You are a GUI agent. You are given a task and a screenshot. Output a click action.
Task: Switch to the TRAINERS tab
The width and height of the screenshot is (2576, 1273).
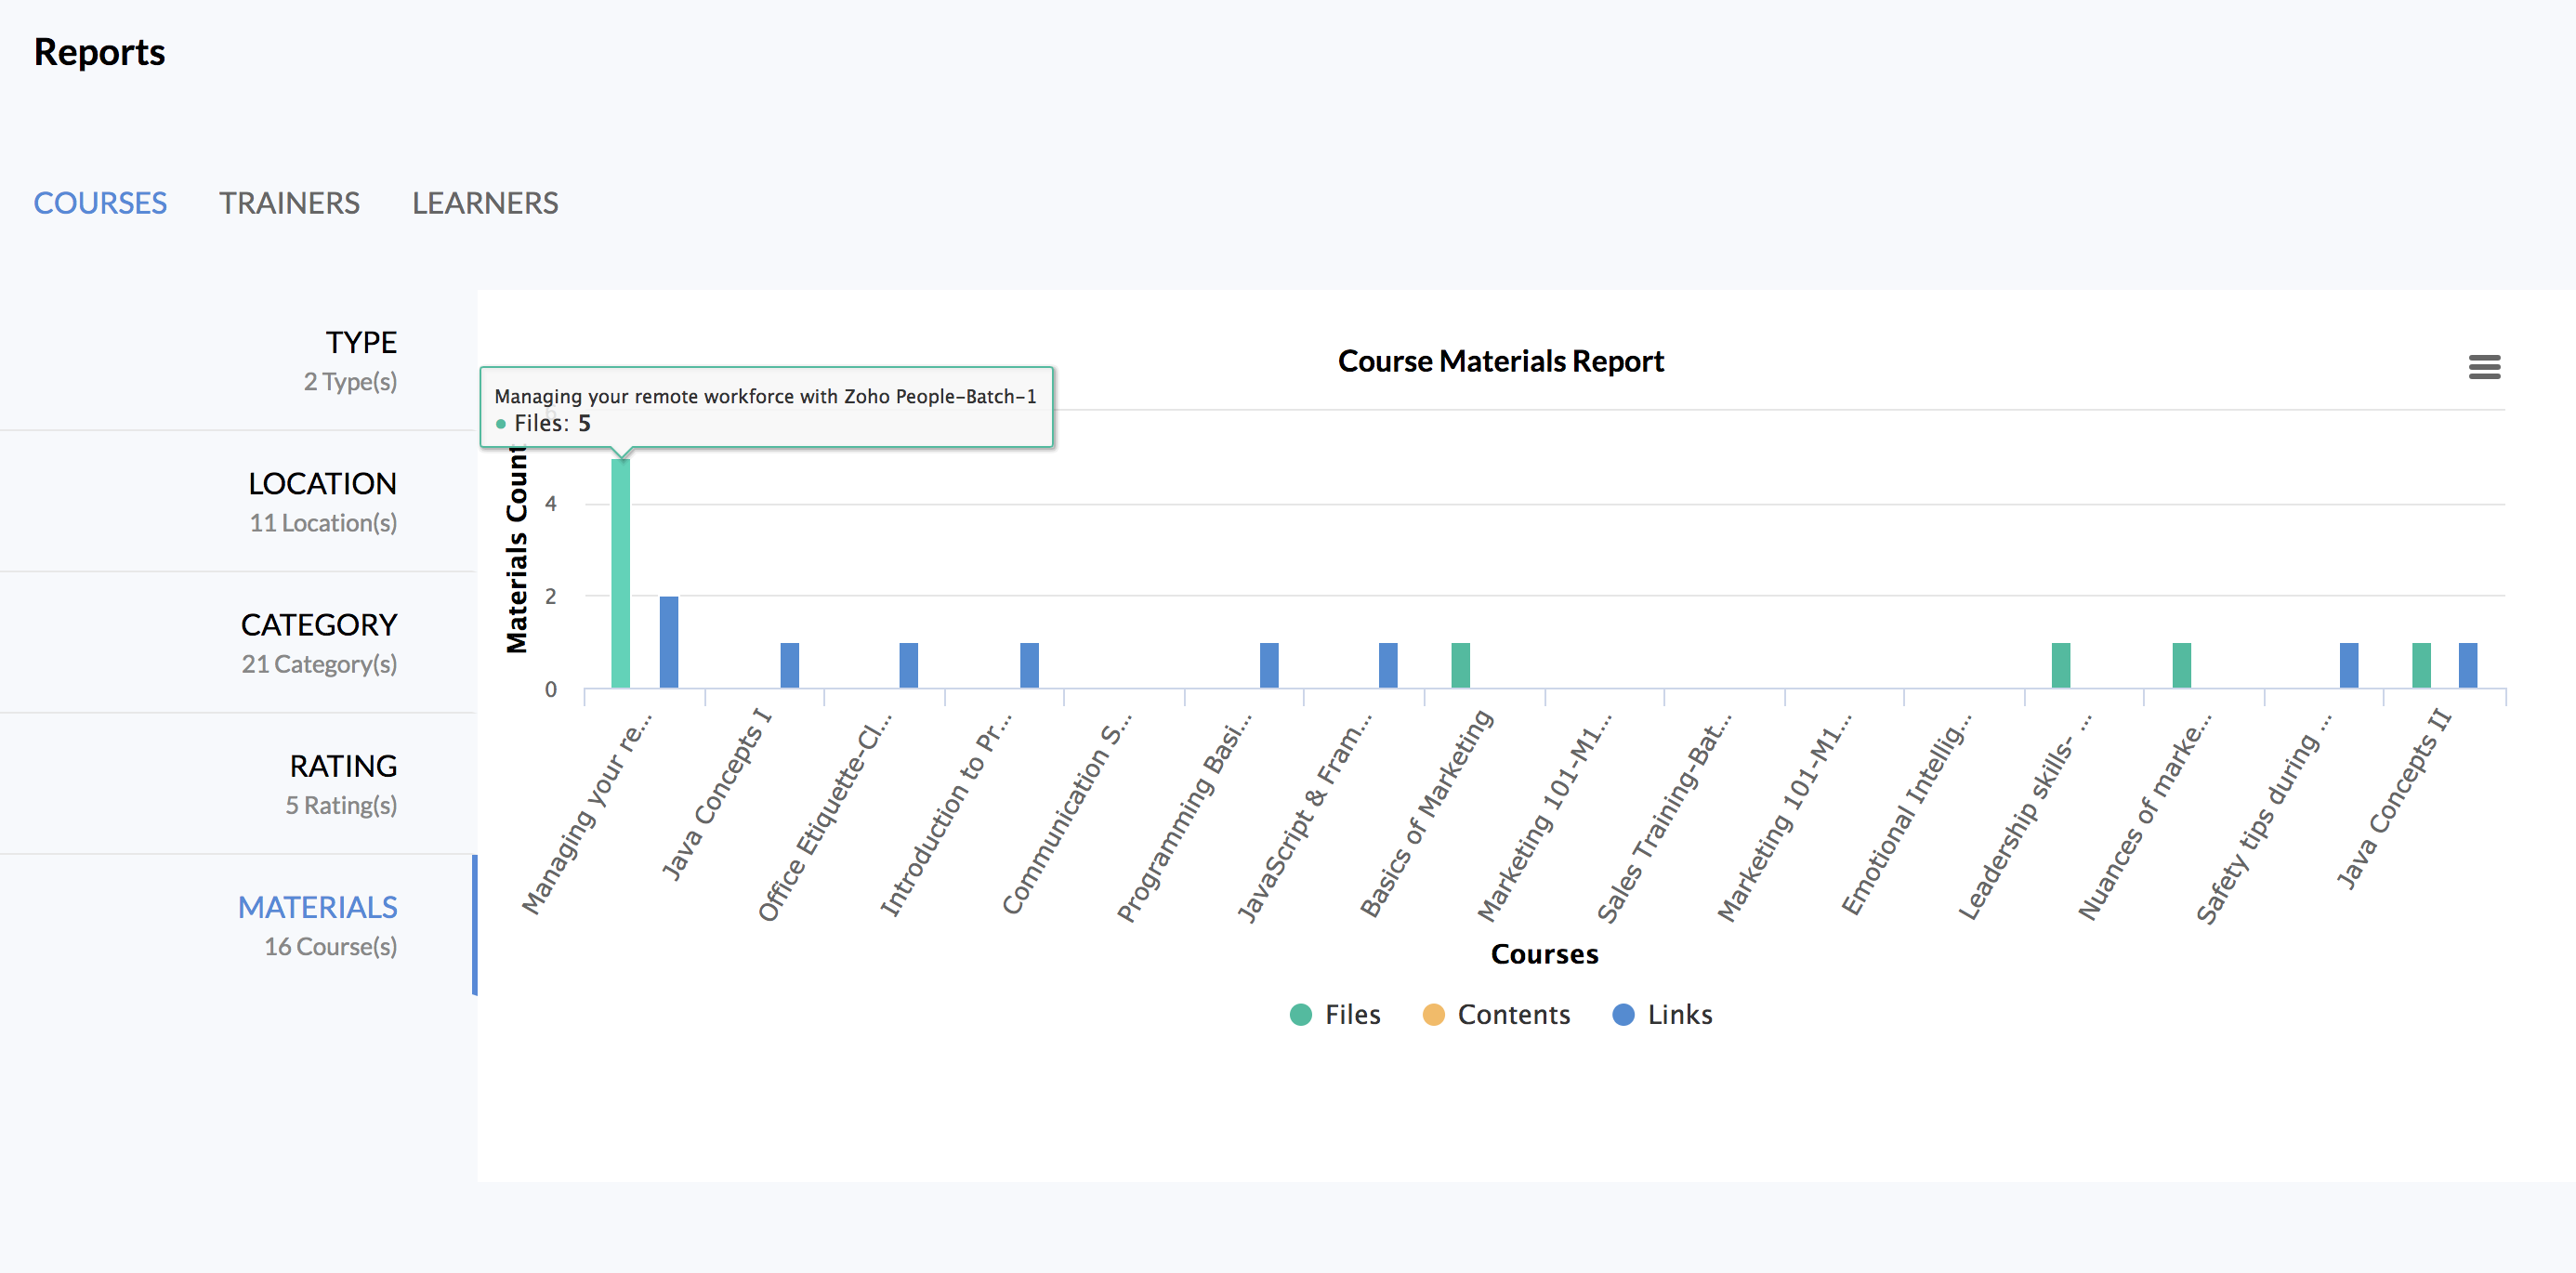[x=289, y=203]
